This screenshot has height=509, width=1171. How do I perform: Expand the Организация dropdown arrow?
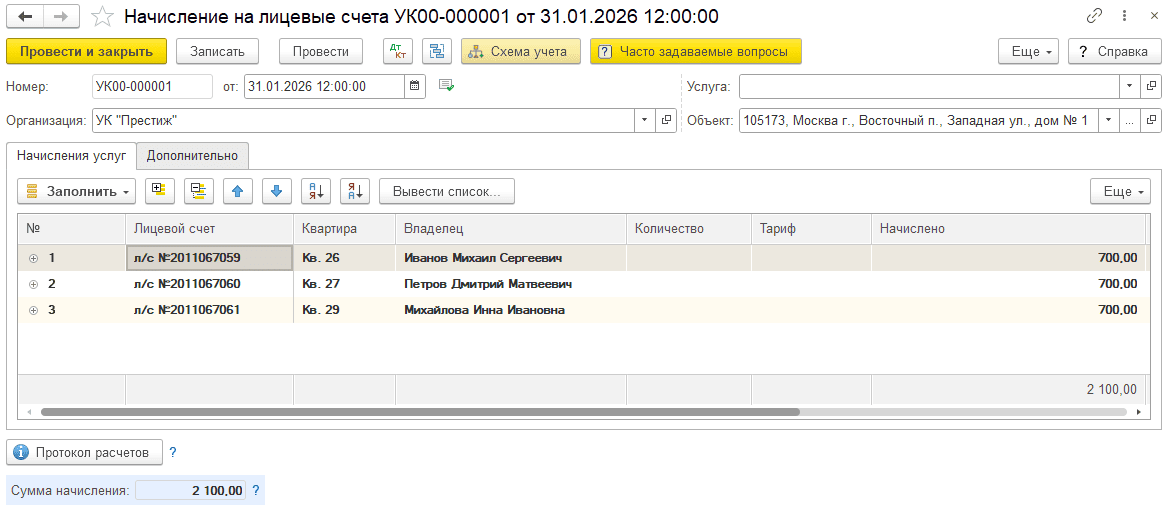(644, 121)
